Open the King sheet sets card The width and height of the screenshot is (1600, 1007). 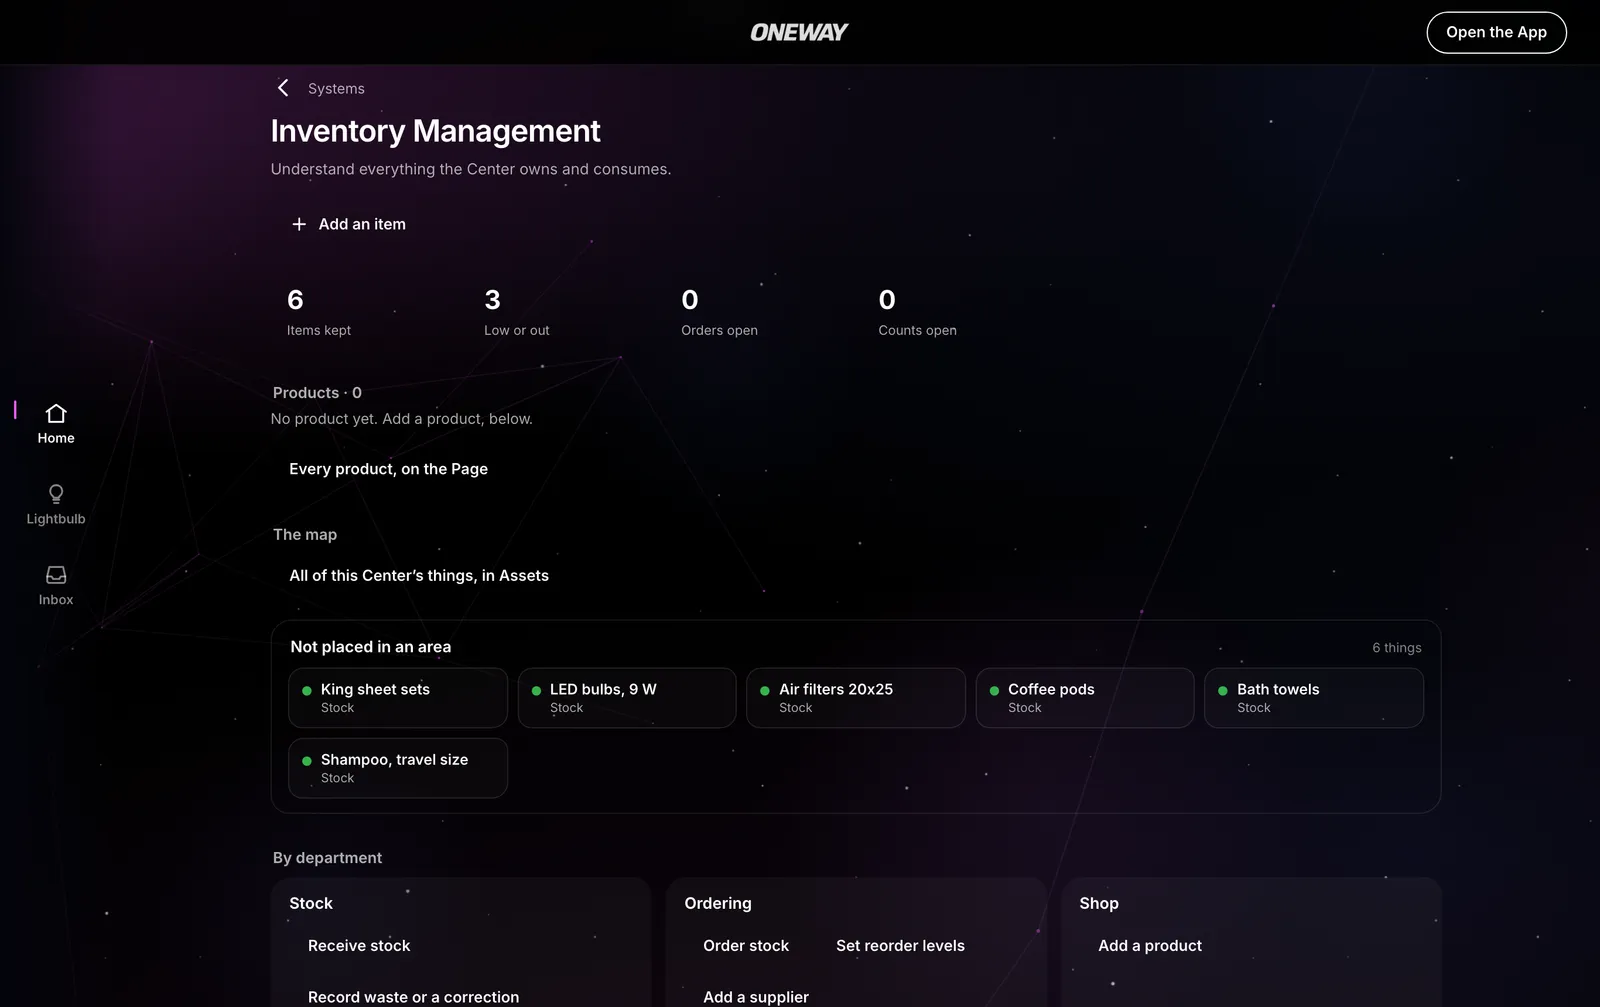pyautogui.click(x=398, y=698)
